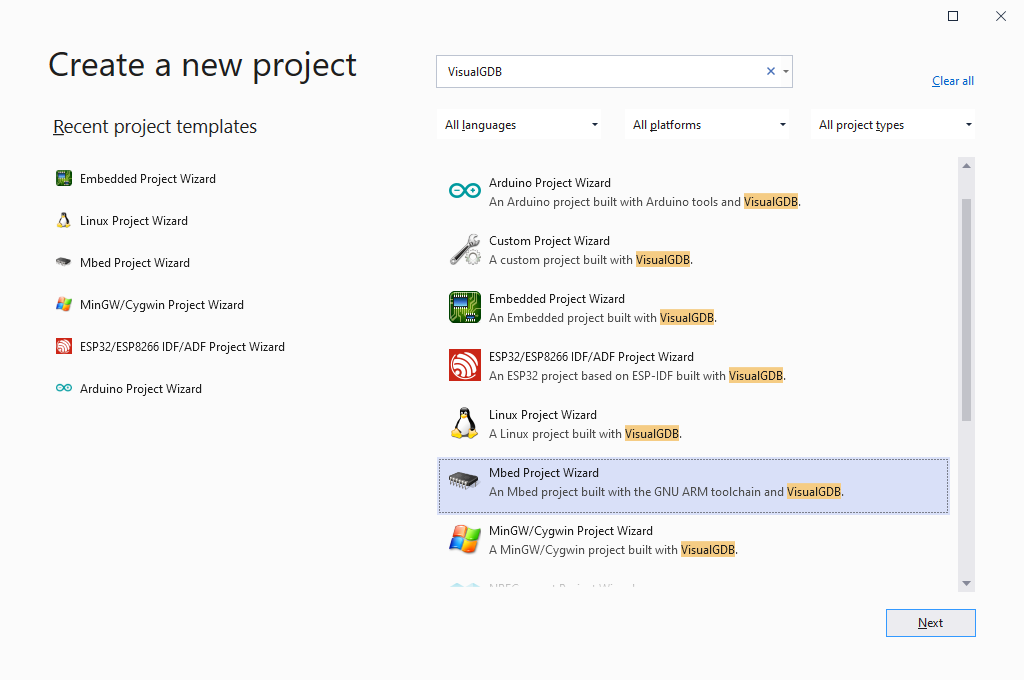Screen dimensions: 1024x680
Task: Select Arduino Project Wizard from recent templates
Action: (140, 389)
